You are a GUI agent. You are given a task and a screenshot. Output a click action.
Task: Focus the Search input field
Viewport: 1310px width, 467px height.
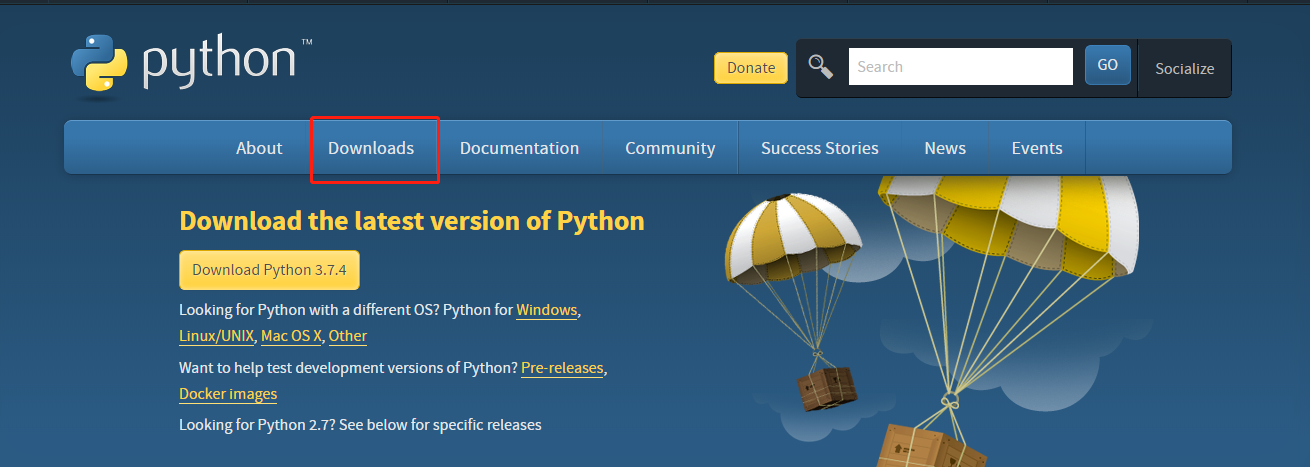(x=961, y=67)
